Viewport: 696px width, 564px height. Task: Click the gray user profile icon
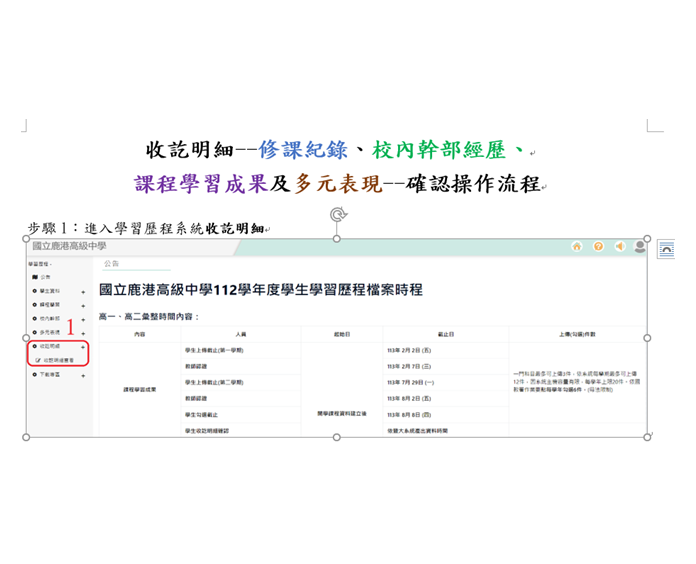coord(640,246)
